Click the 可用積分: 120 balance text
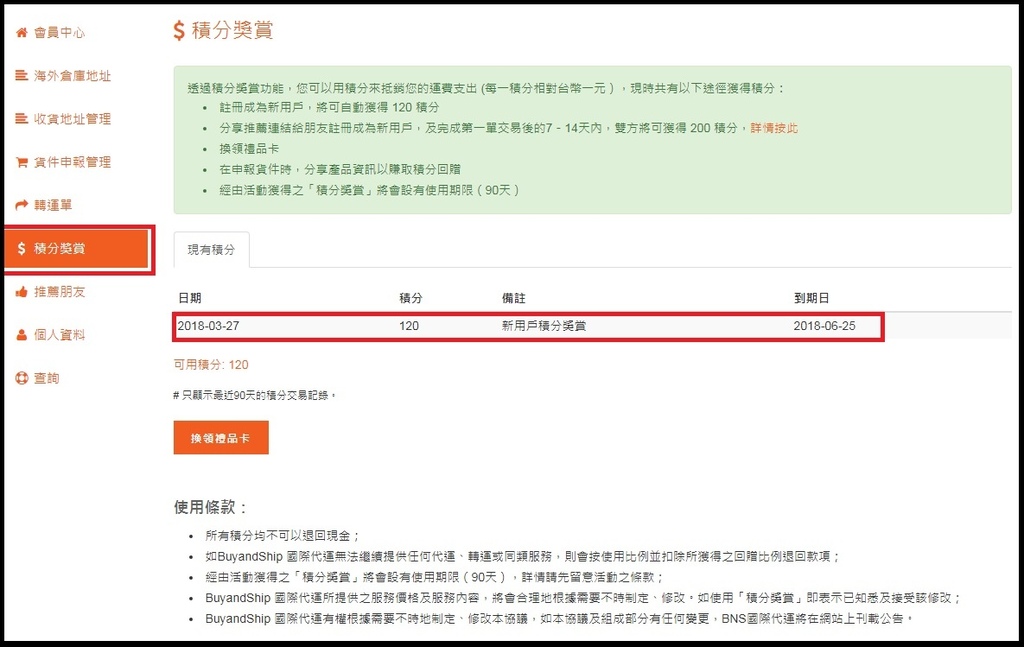Viewport: 1024px width, 647px height. point(211,365)
